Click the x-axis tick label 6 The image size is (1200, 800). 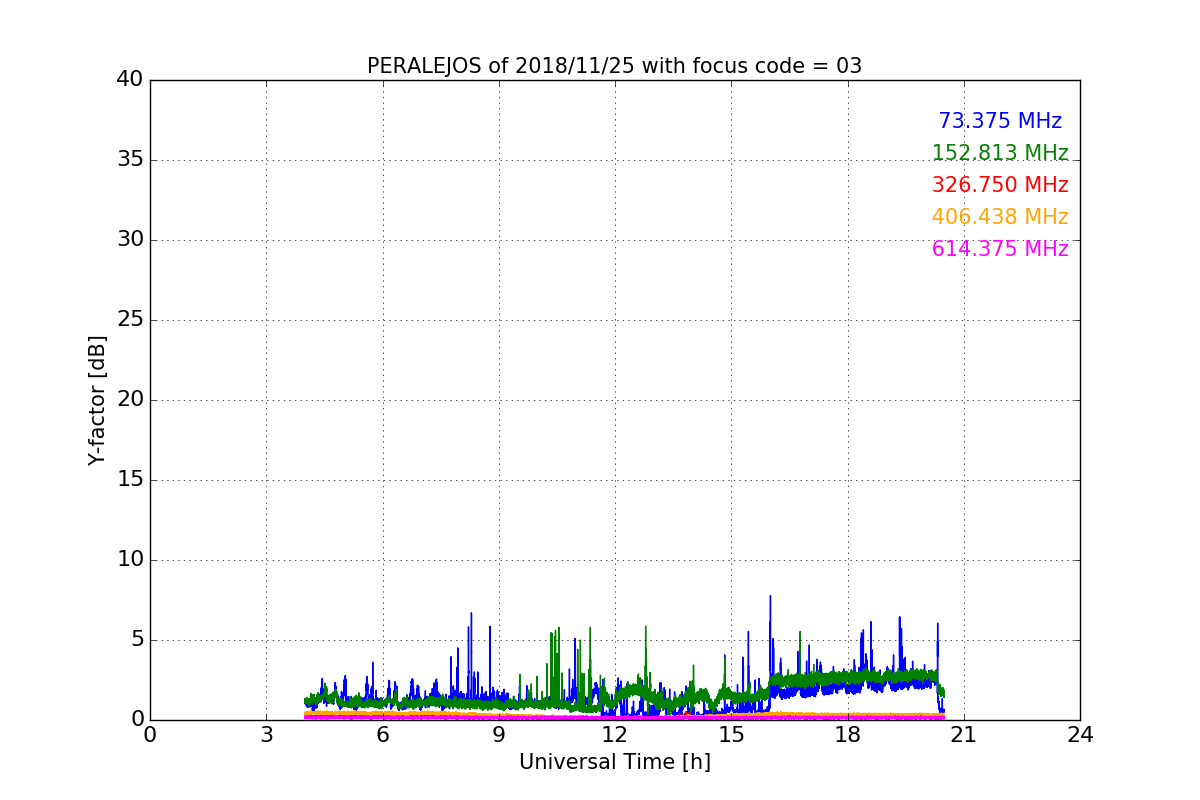click(382, 735)
